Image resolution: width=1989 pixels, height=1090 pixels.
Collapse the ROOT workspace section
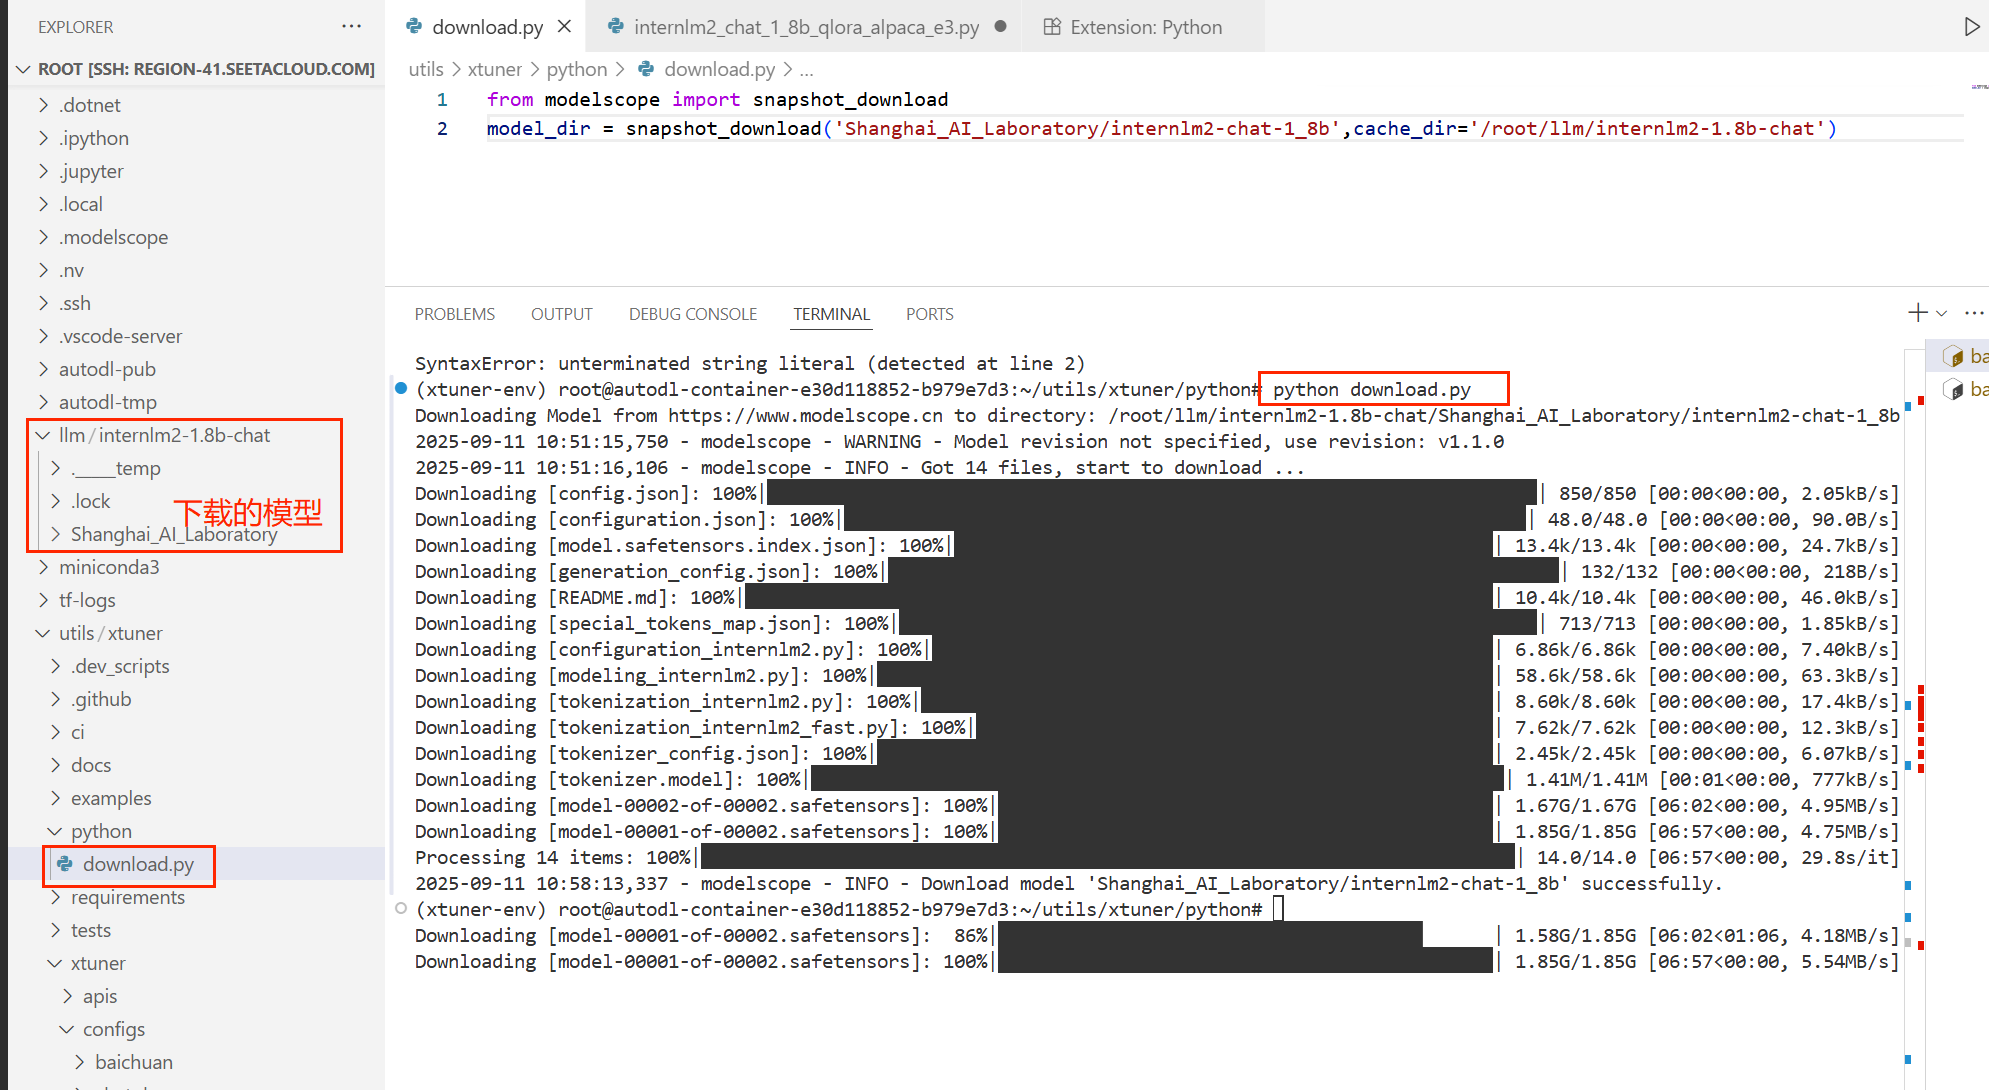196,69
